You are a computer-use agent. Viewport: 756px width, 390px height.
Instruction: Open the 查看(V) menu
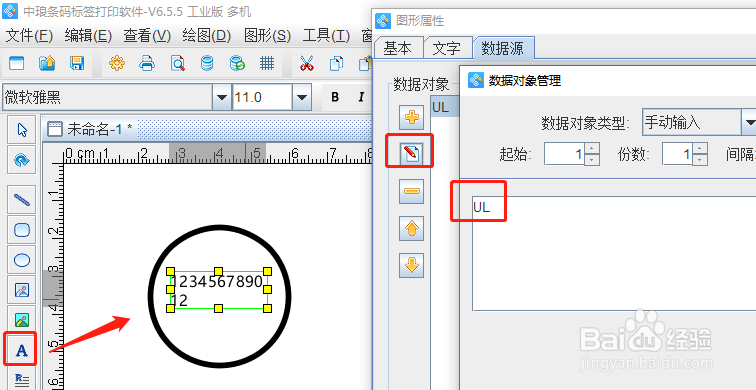147,35
